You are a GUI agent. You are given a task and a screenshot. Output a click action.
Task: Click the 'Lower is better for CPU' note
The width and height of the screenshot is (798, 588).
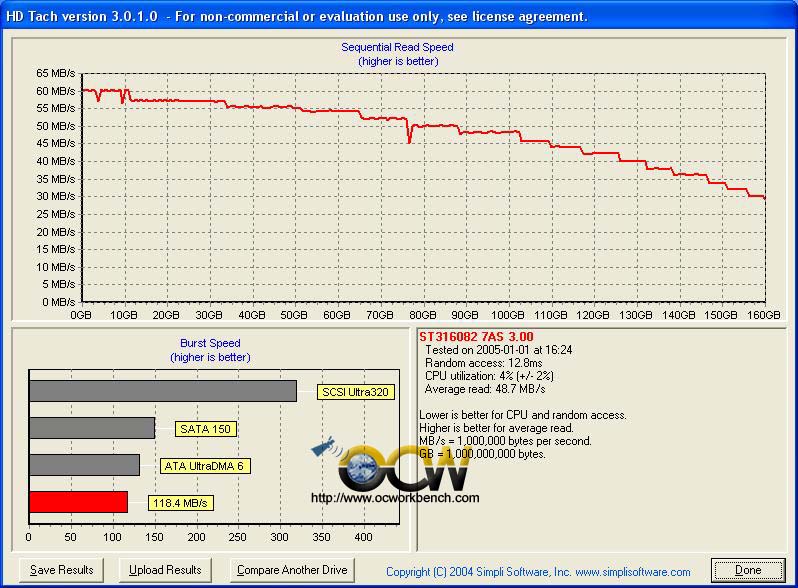tap(523, 415)
